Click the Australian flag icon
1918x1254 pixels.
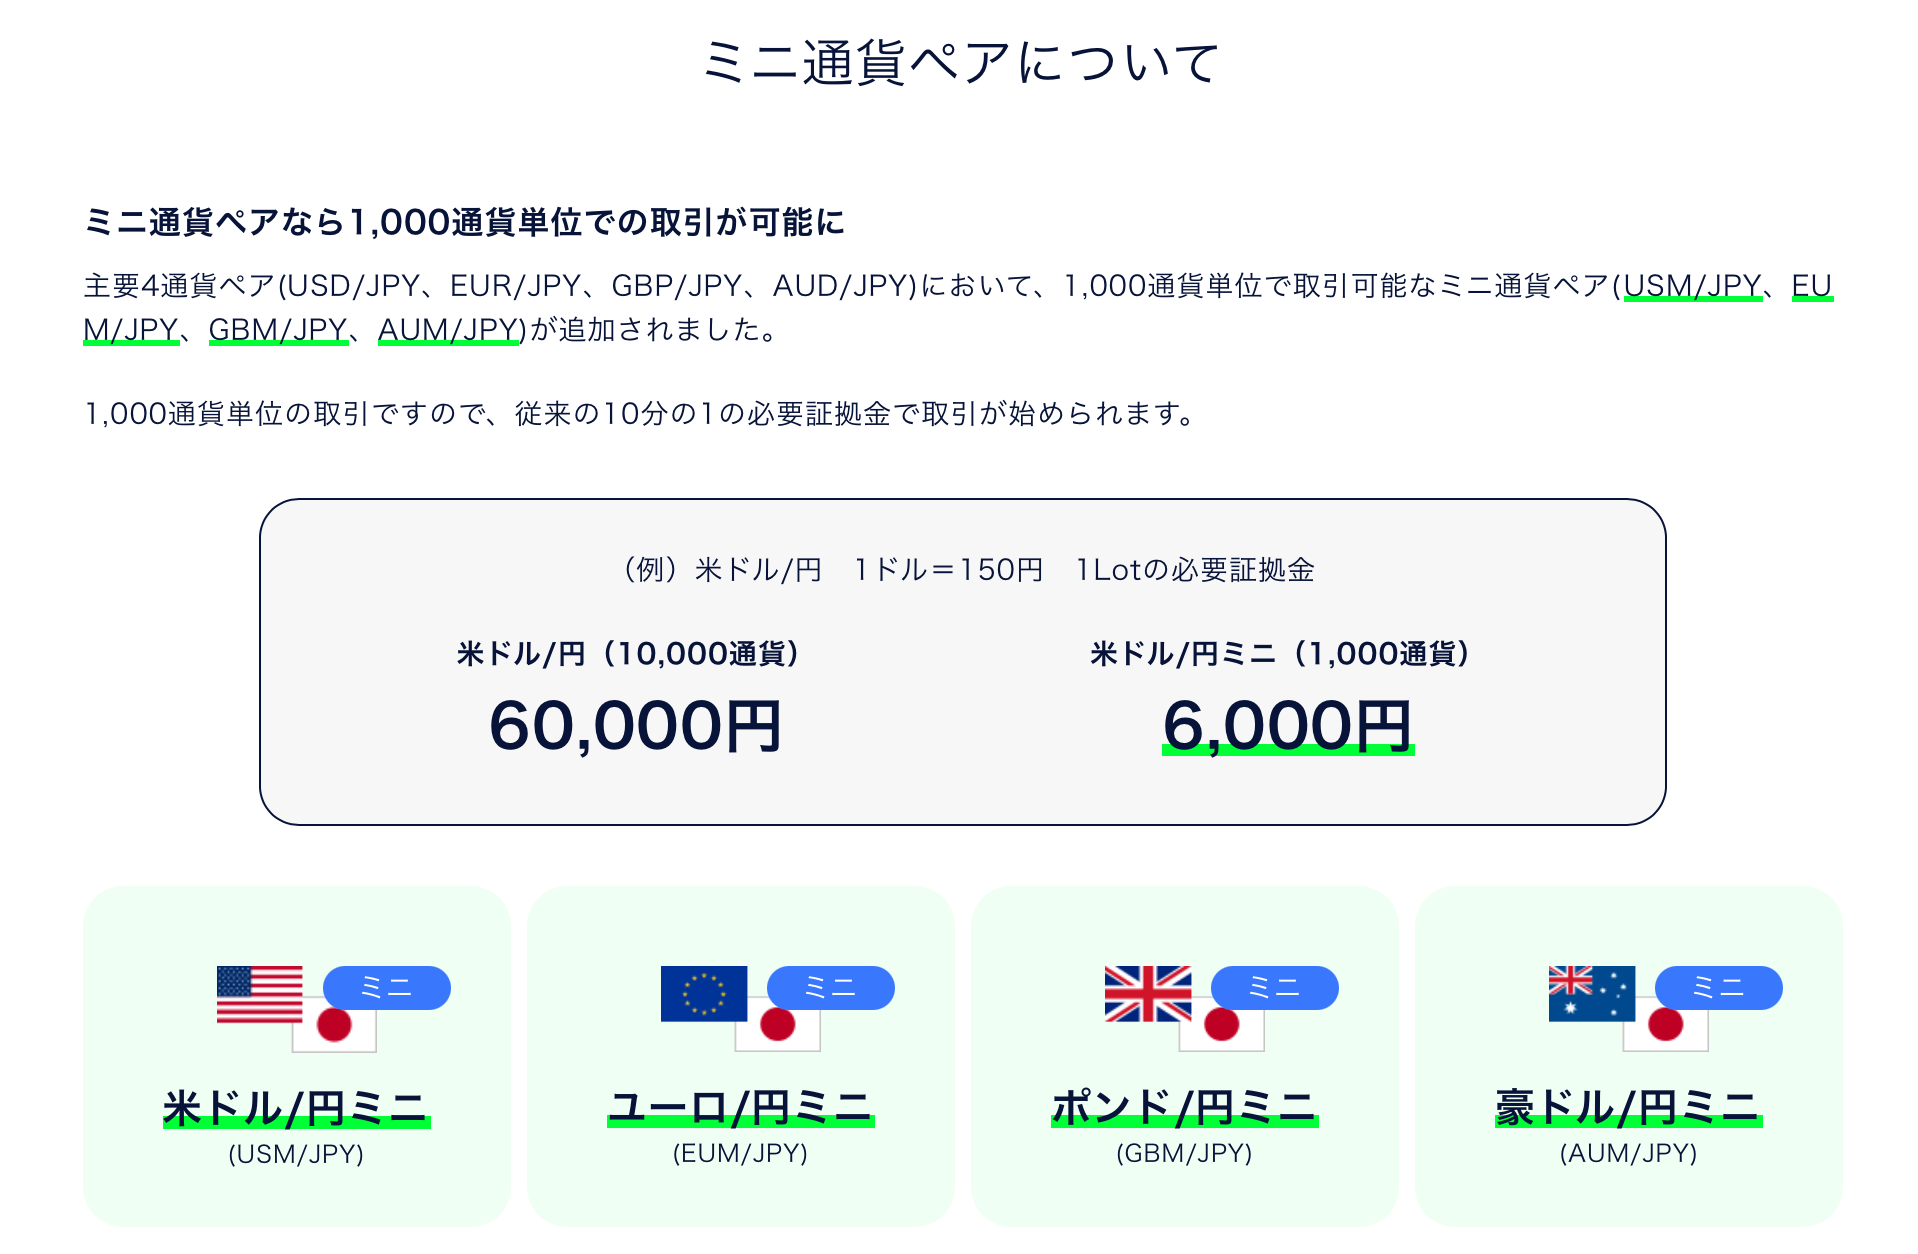pyautogui.click(x=1591, y=993)
